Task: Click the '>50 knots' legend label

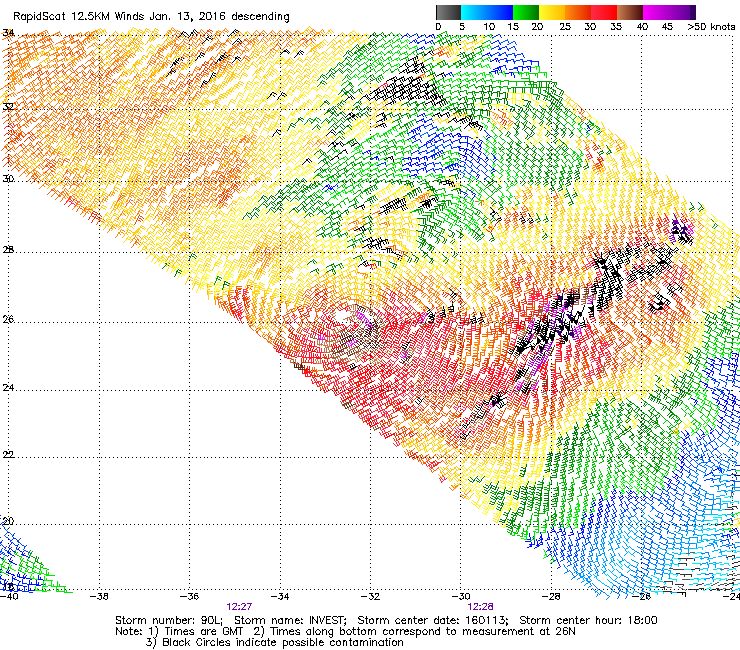Action: point(711,27)
